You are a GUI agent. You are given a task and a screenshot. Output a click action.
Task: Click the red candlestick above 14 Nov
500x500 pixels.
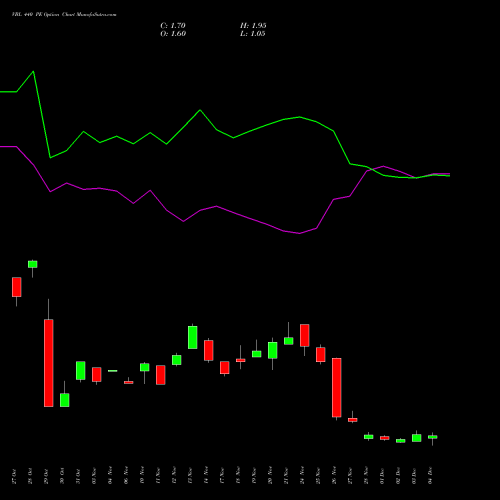pos(209,350)
